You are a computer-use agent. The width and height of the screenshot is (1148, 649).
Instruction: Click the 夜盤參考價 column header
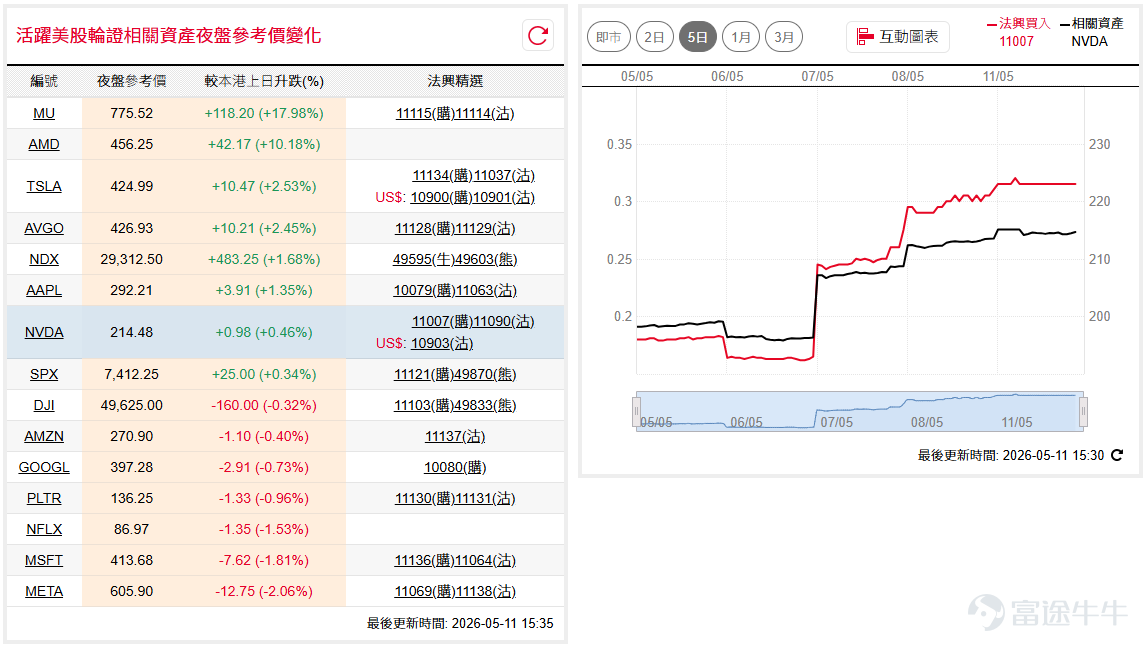tap(132, 81)
